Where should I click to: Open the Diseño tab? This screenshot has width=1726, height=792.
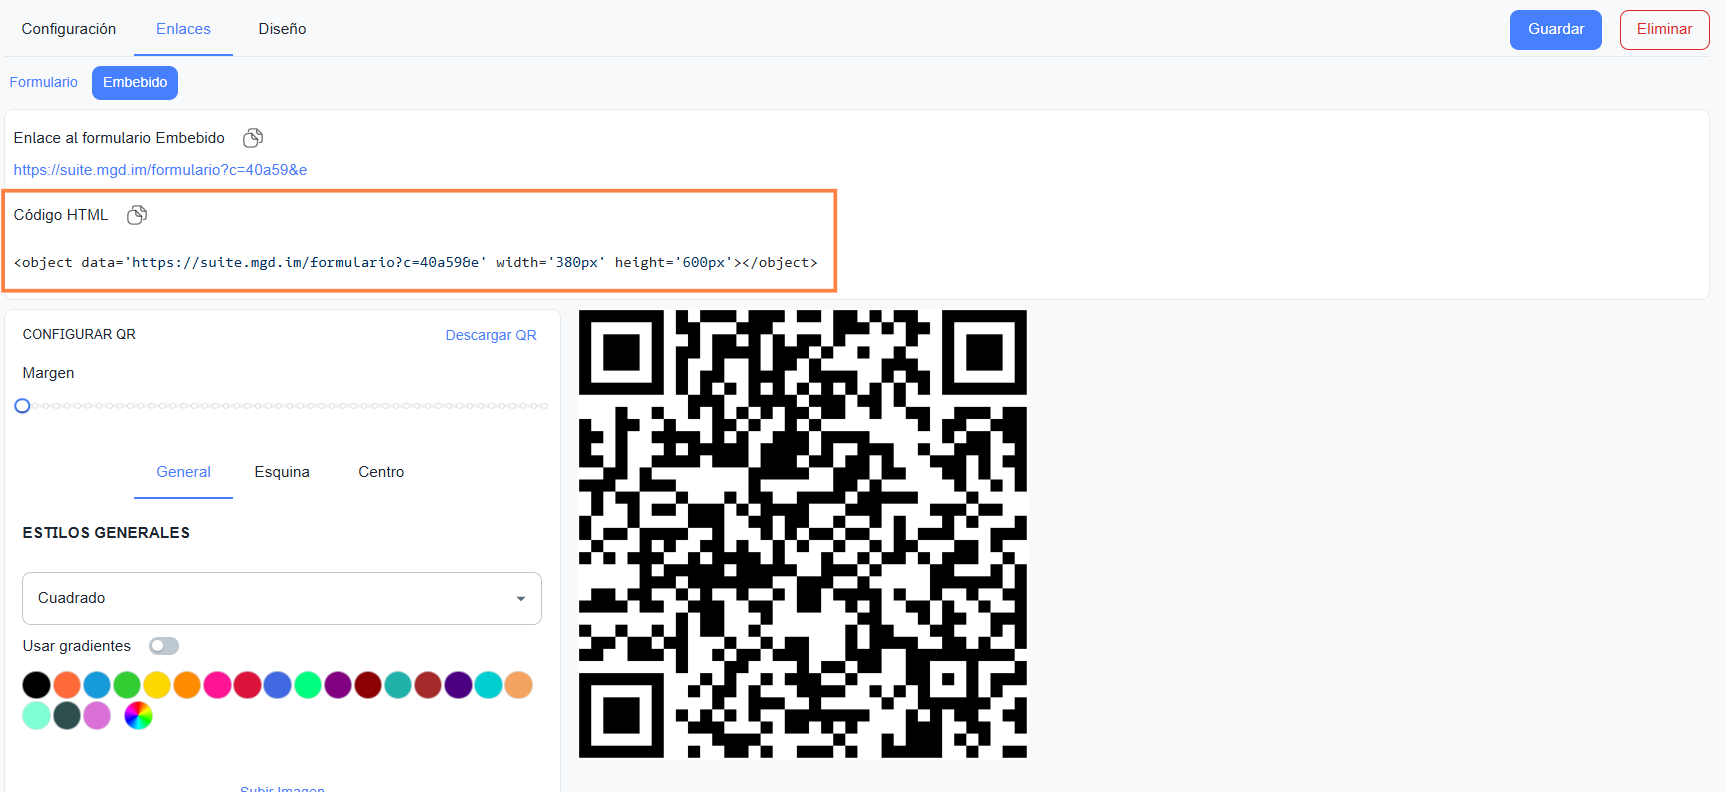pos(282,29)
